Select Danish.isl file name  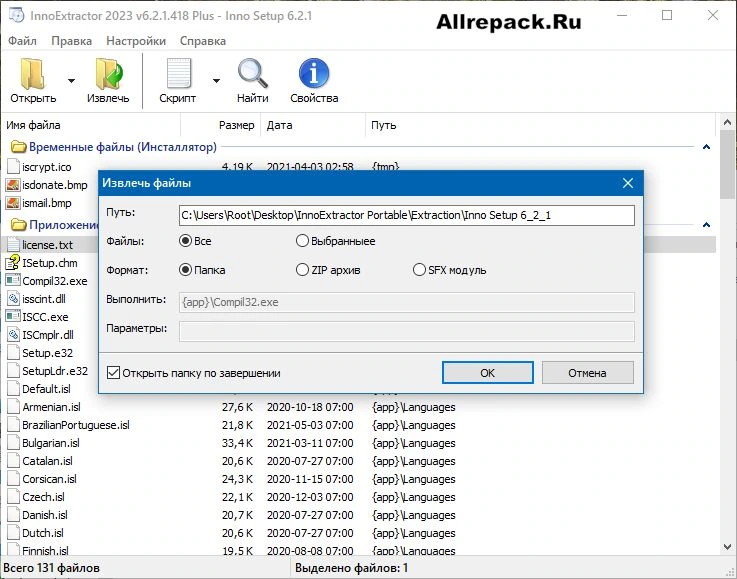(x=45, y=515)
